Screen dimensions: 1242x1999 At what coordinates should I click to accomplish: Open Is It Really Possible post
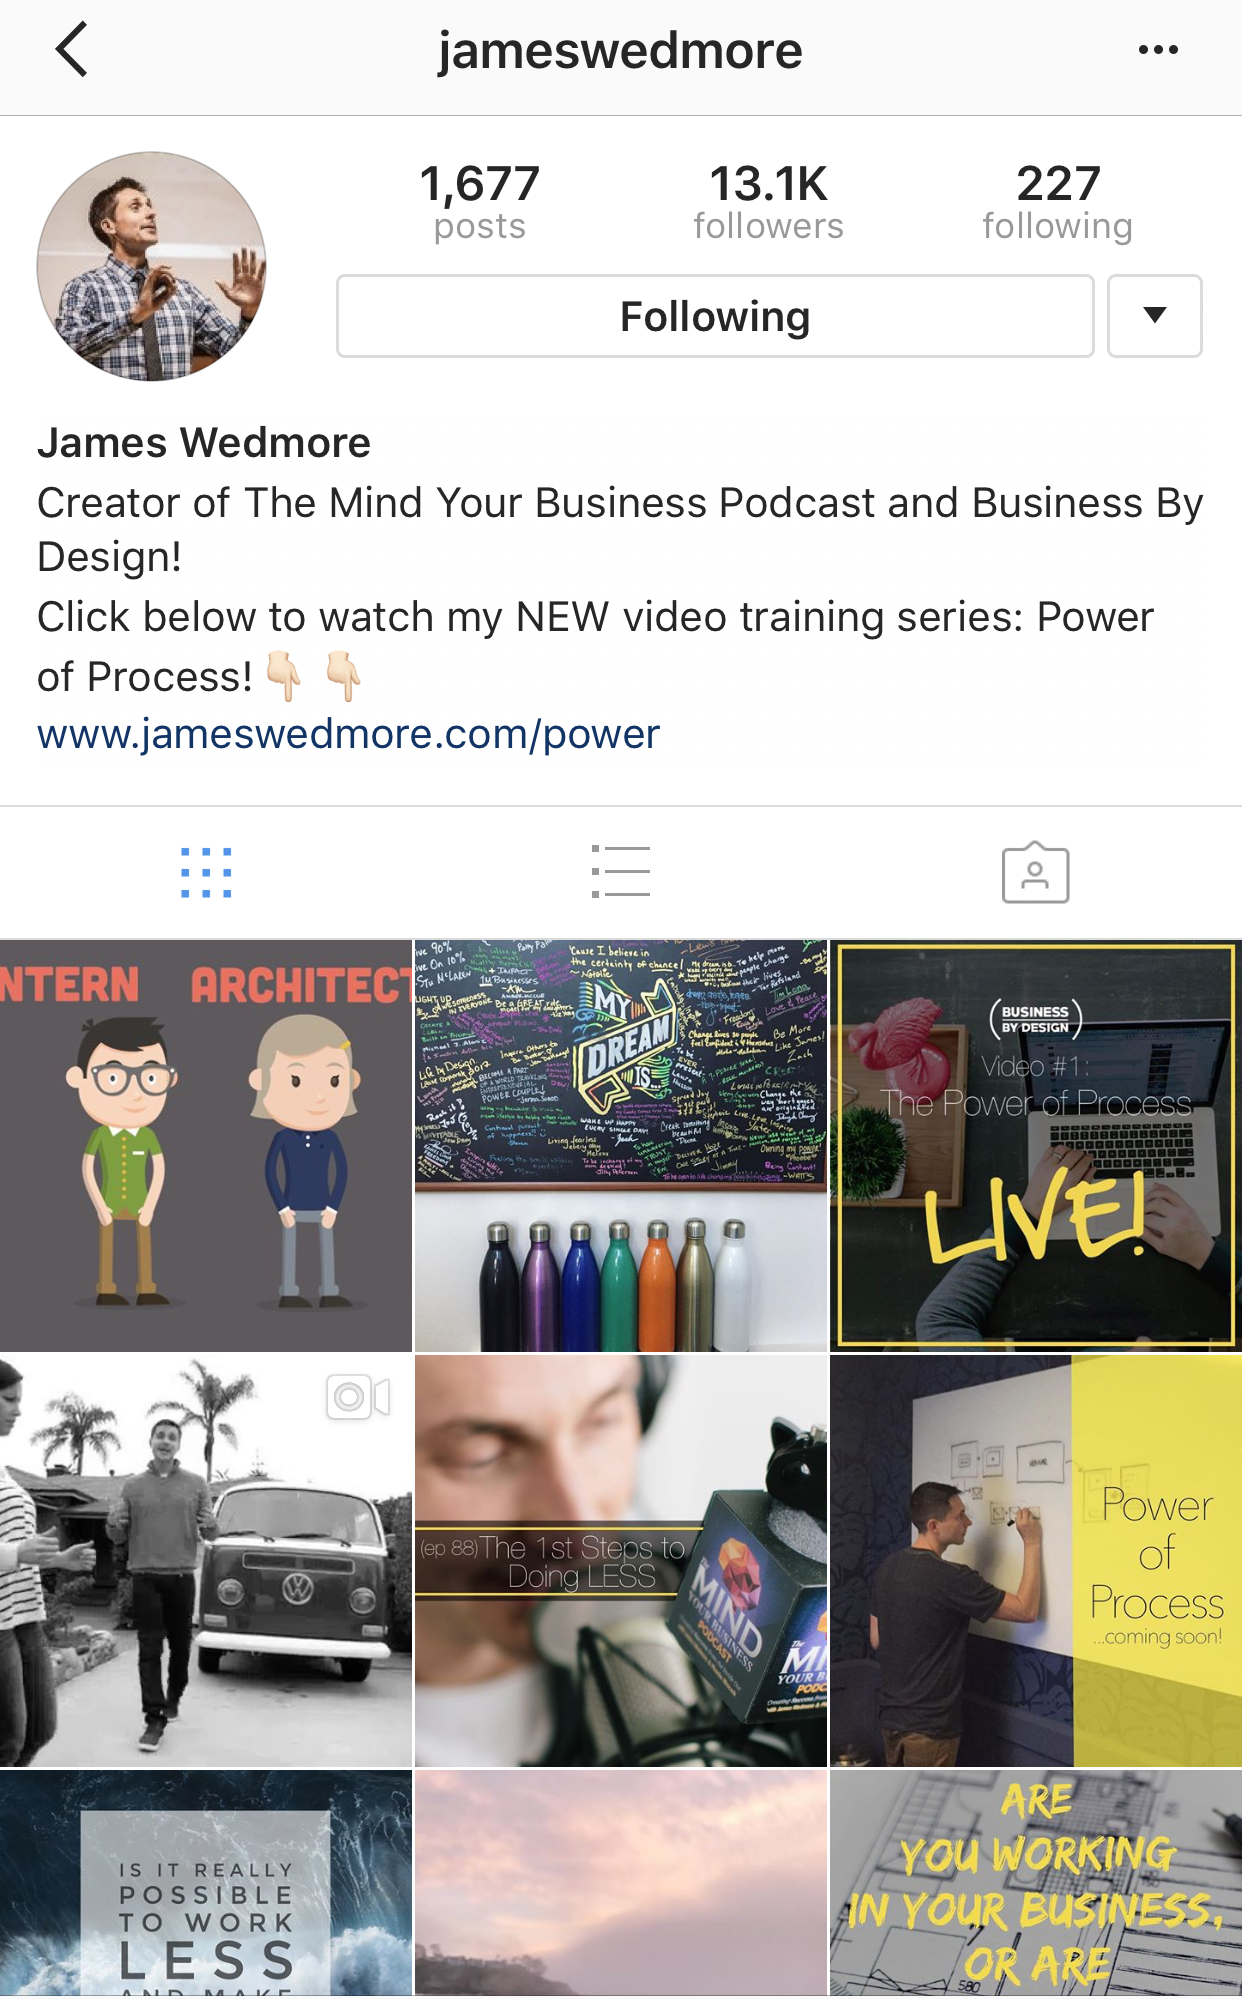pyautogui.click(x=206, y=1884)
